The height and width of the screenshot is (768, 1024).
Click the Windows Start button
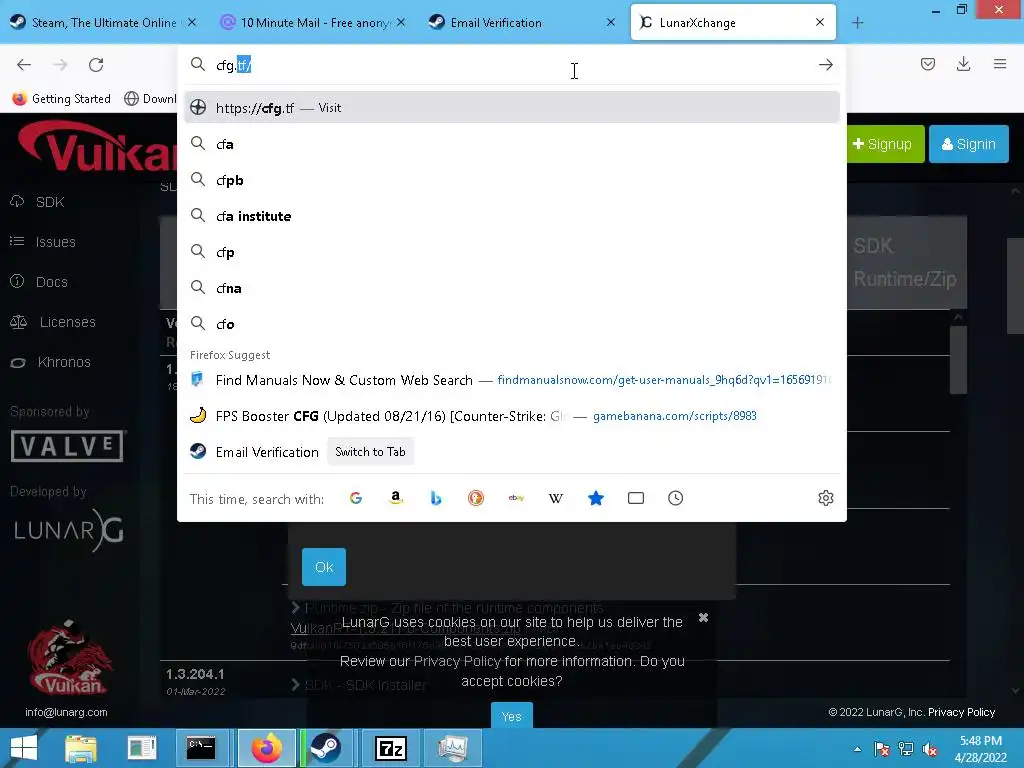[24, 748]
